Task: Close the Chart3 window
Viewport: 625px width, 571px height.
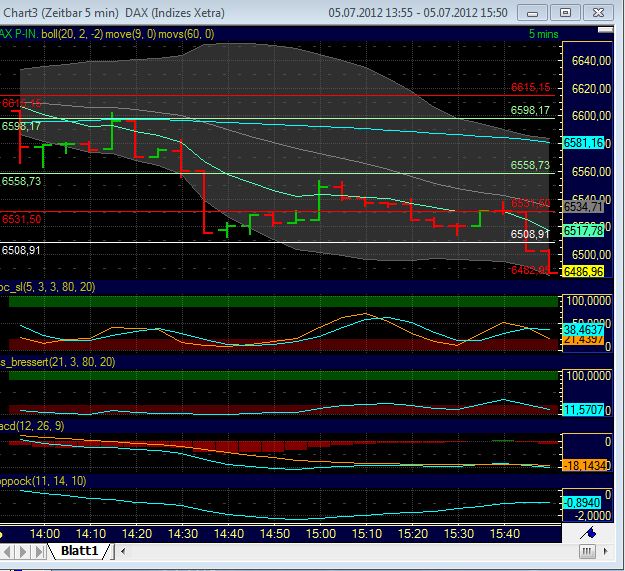Action: (598, 13)
